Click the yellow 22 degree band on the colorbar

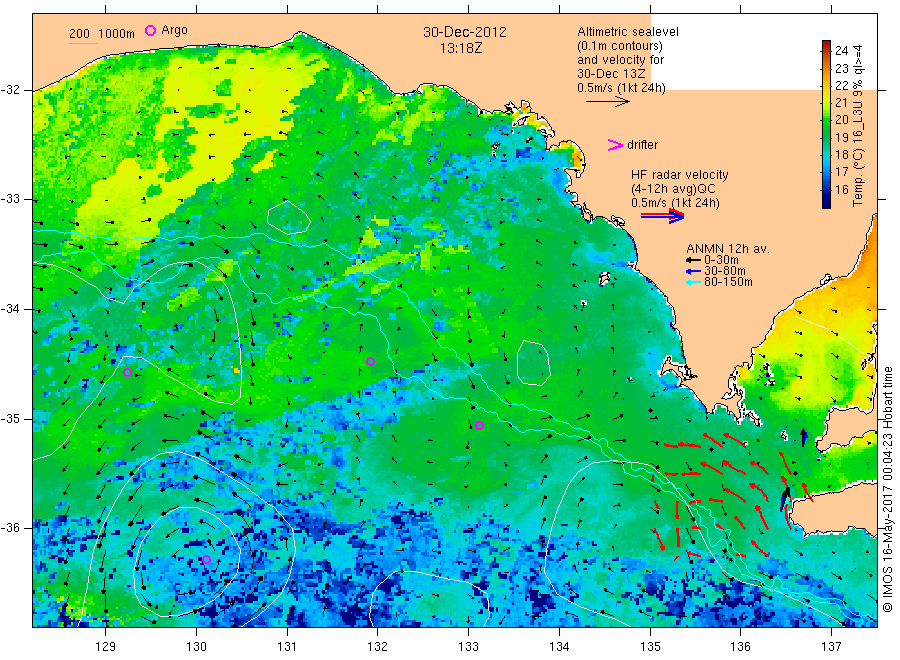tap(826, 86)
